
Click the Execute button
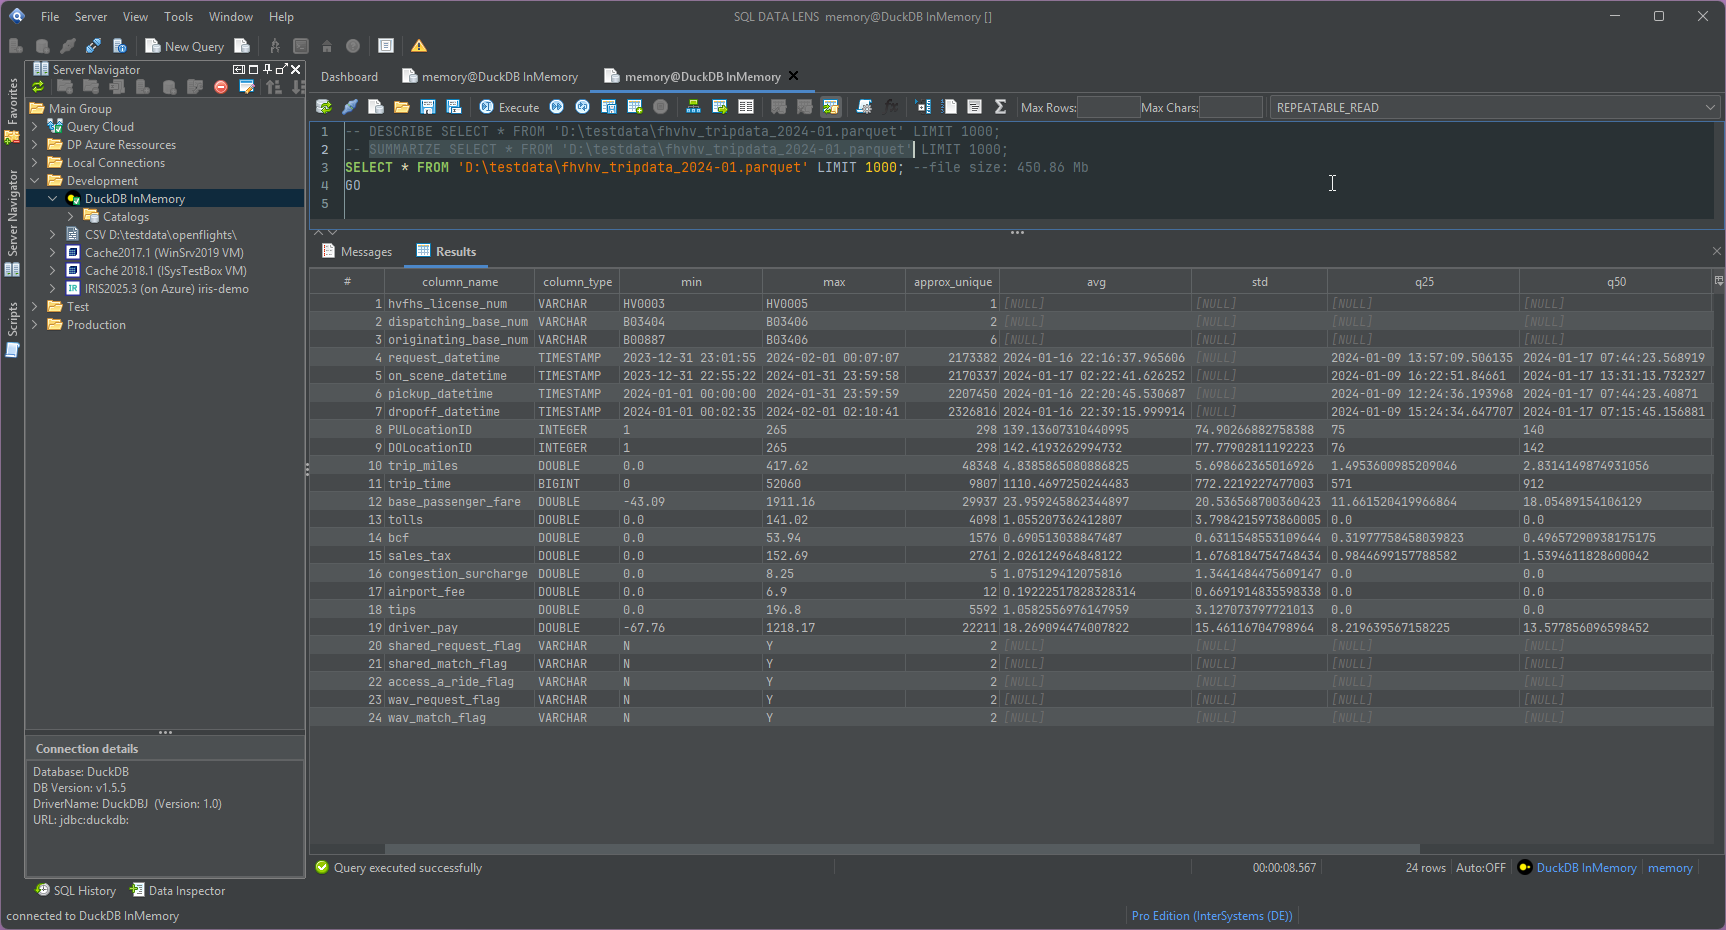click(x=509, y=107)
